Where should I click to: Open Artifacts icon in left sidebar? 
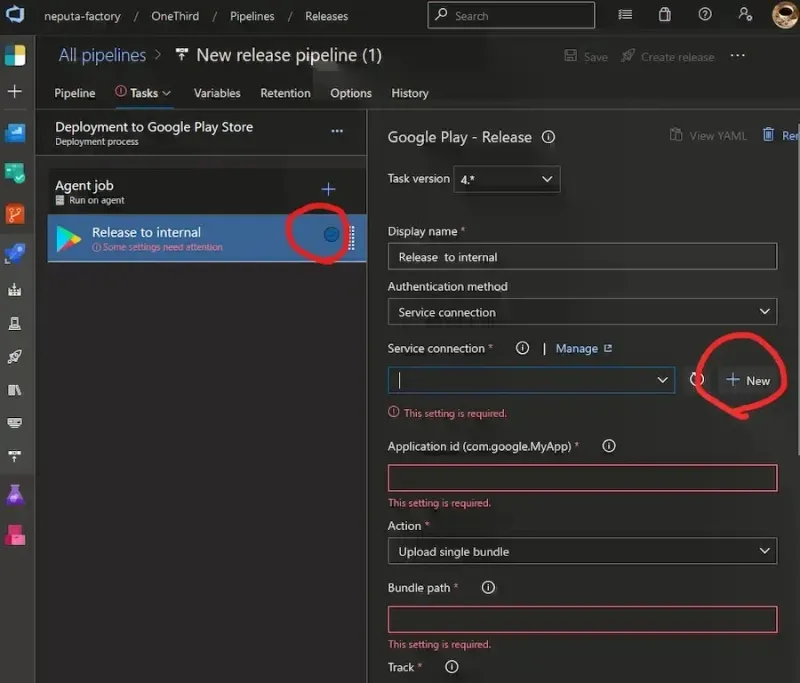click(15, 534)
